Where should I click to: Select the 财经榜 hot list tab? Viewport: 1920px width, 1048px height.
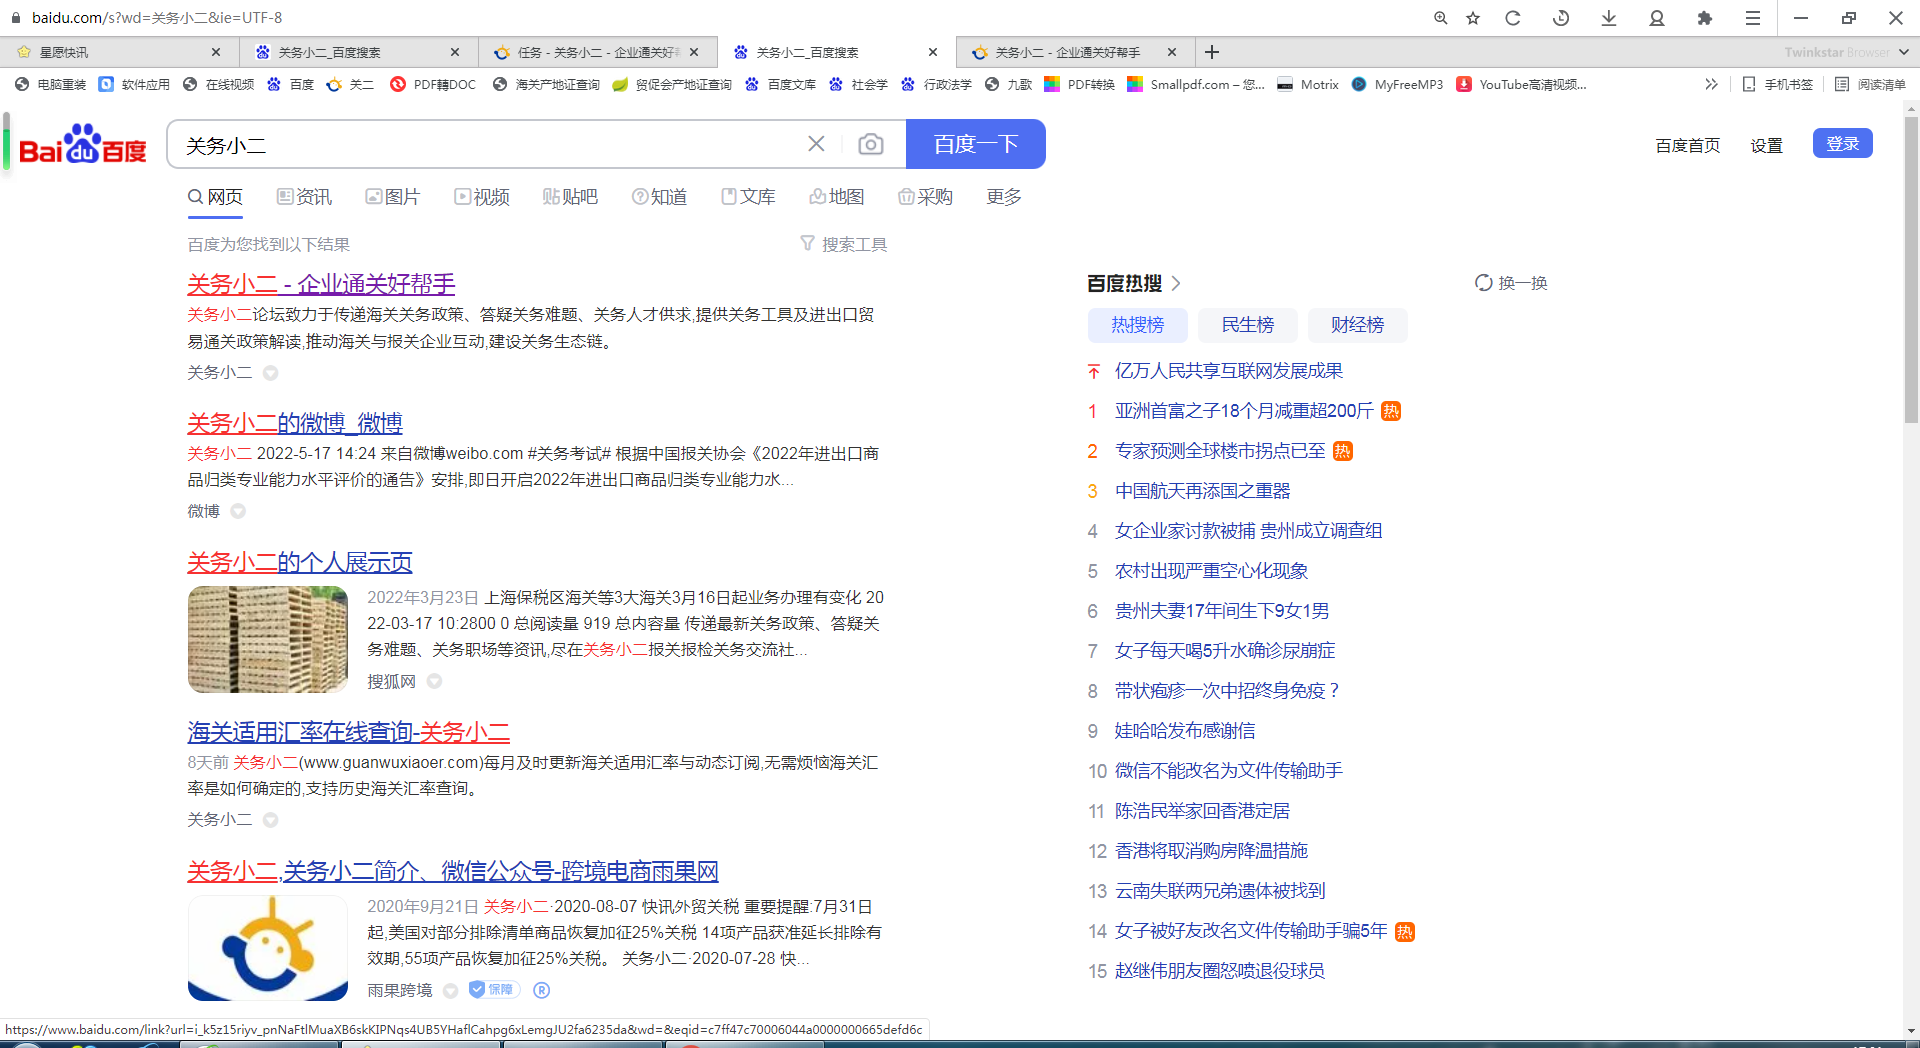coord(1358,325)
